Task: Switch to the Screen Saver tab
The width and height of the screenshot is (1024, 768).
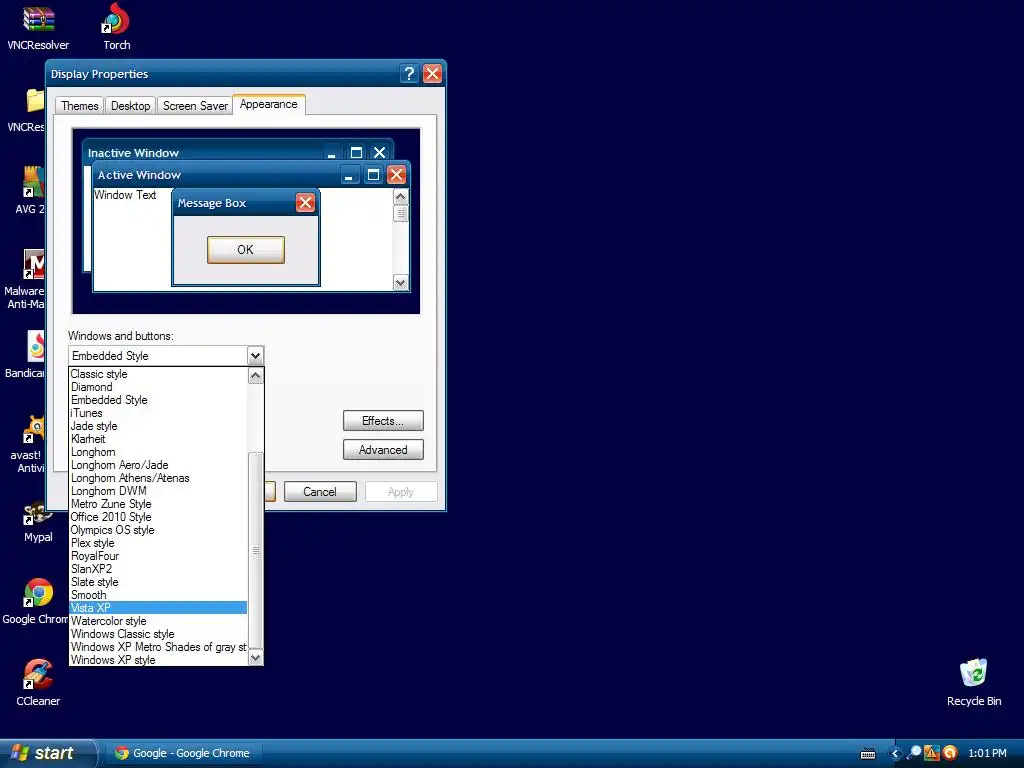Action: click(195, 106)
